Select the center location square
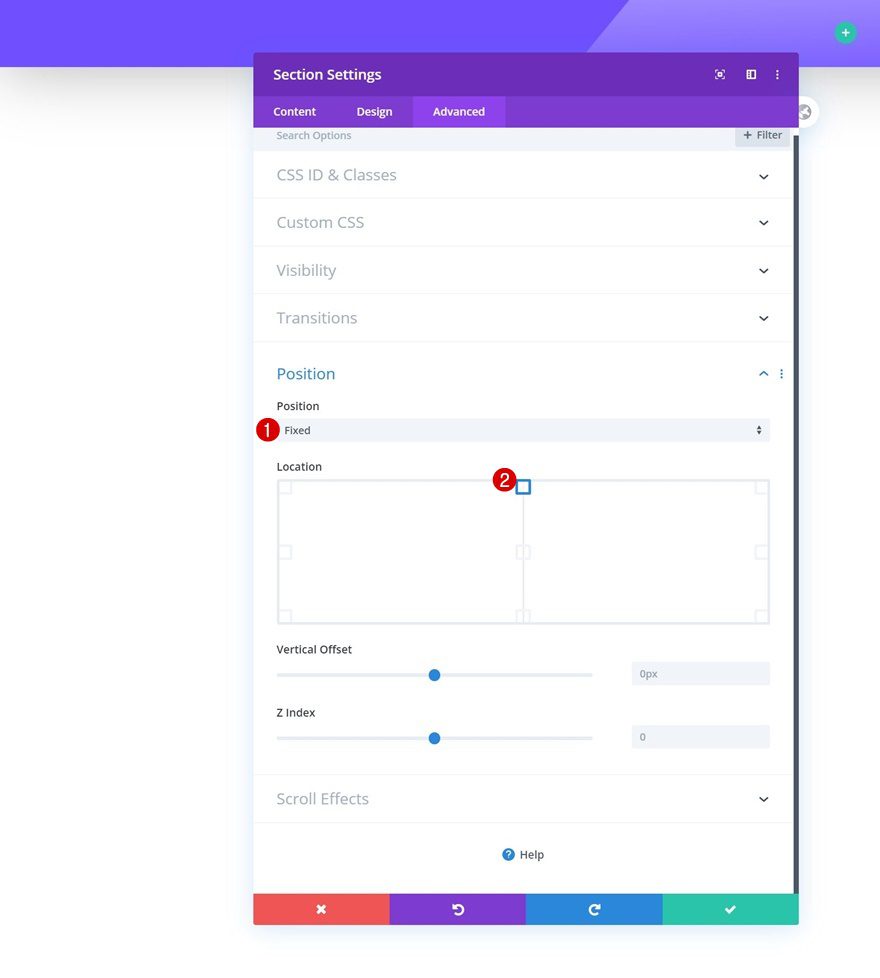Image resolution: width=880 pixels, height=978 pixels. pos(523,552)
